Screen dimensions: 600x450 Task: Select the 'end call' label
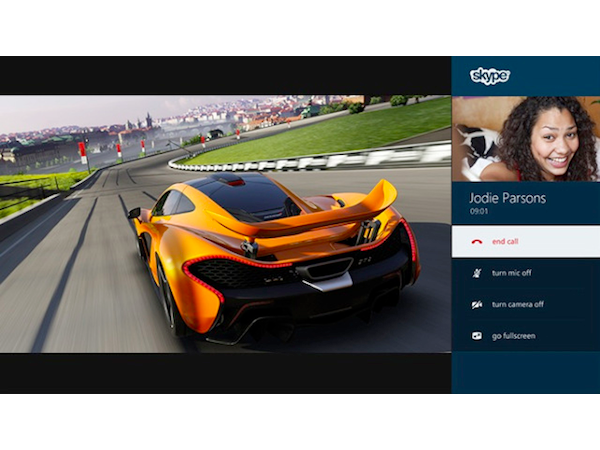click(x=505, y=241)
